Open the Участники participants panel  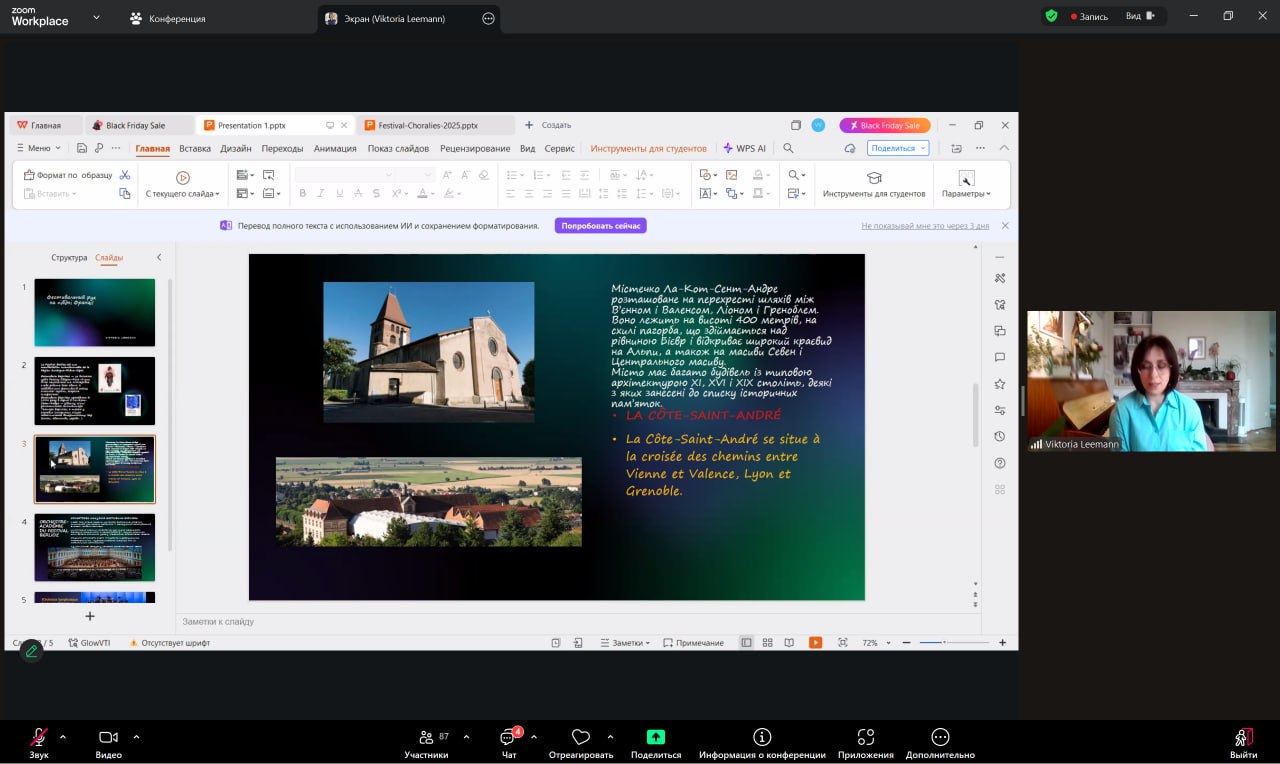(426, 737)
